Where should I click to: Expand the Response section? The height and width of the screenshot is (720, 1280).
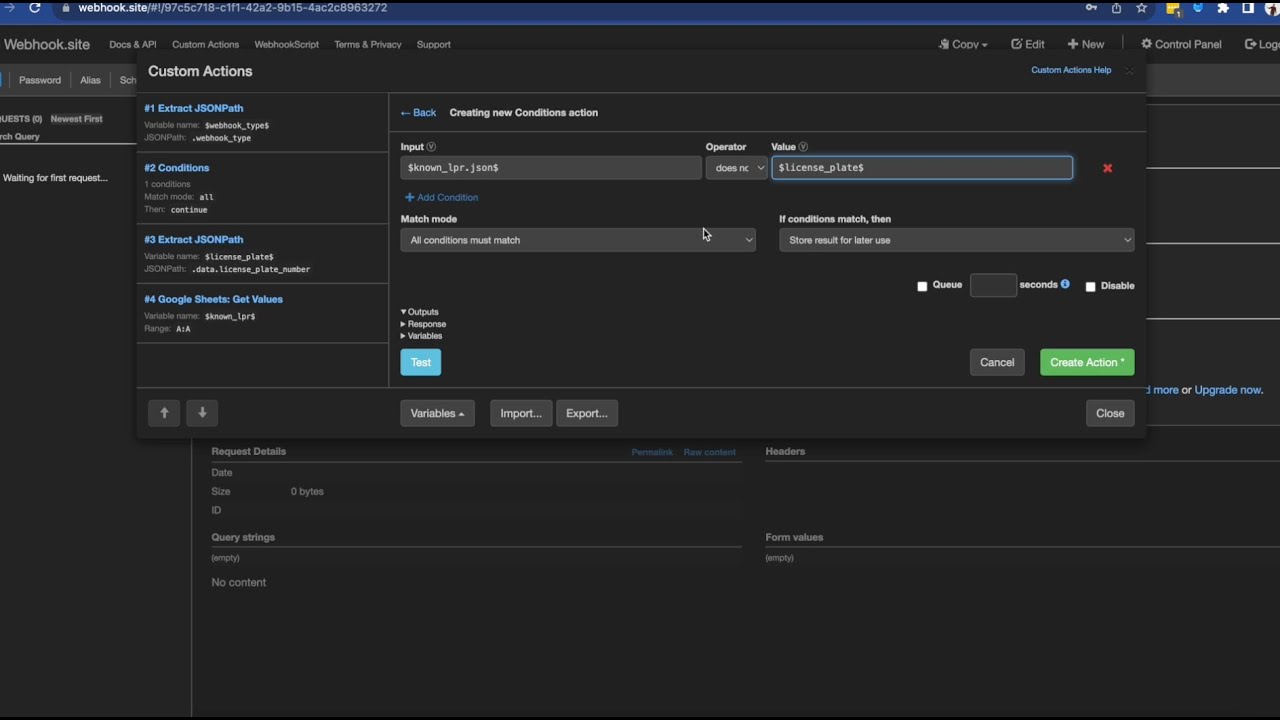click(424, 324)
